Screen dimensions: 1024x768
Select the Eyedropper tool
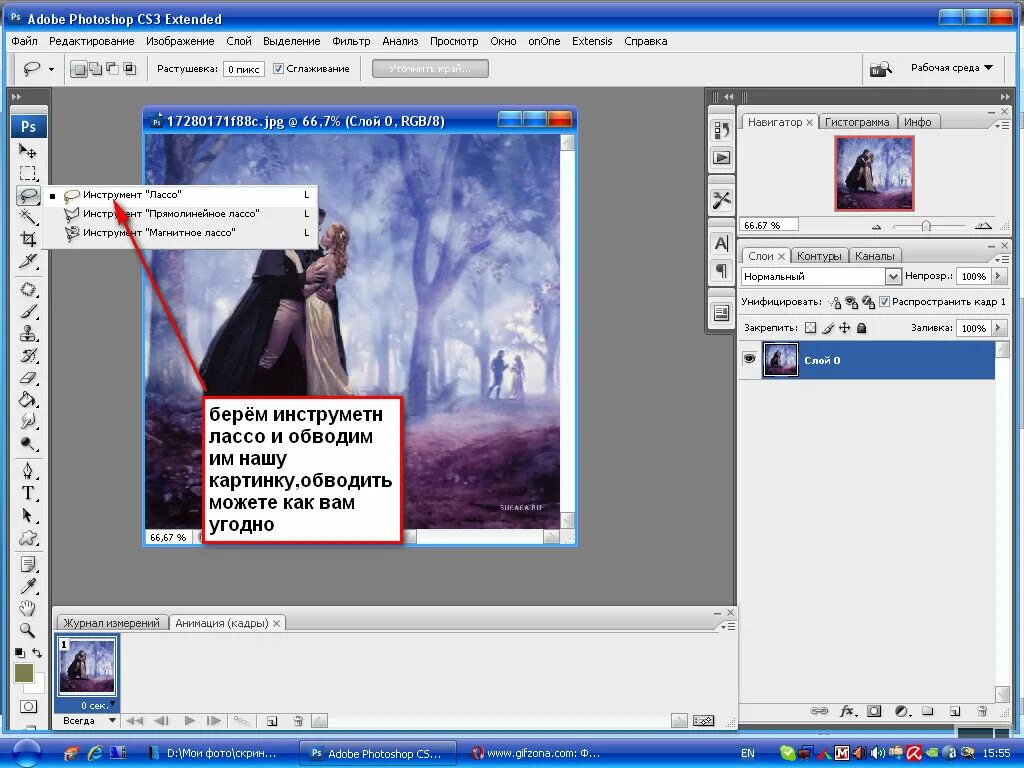pyautogui.click(x=27, y=586)
